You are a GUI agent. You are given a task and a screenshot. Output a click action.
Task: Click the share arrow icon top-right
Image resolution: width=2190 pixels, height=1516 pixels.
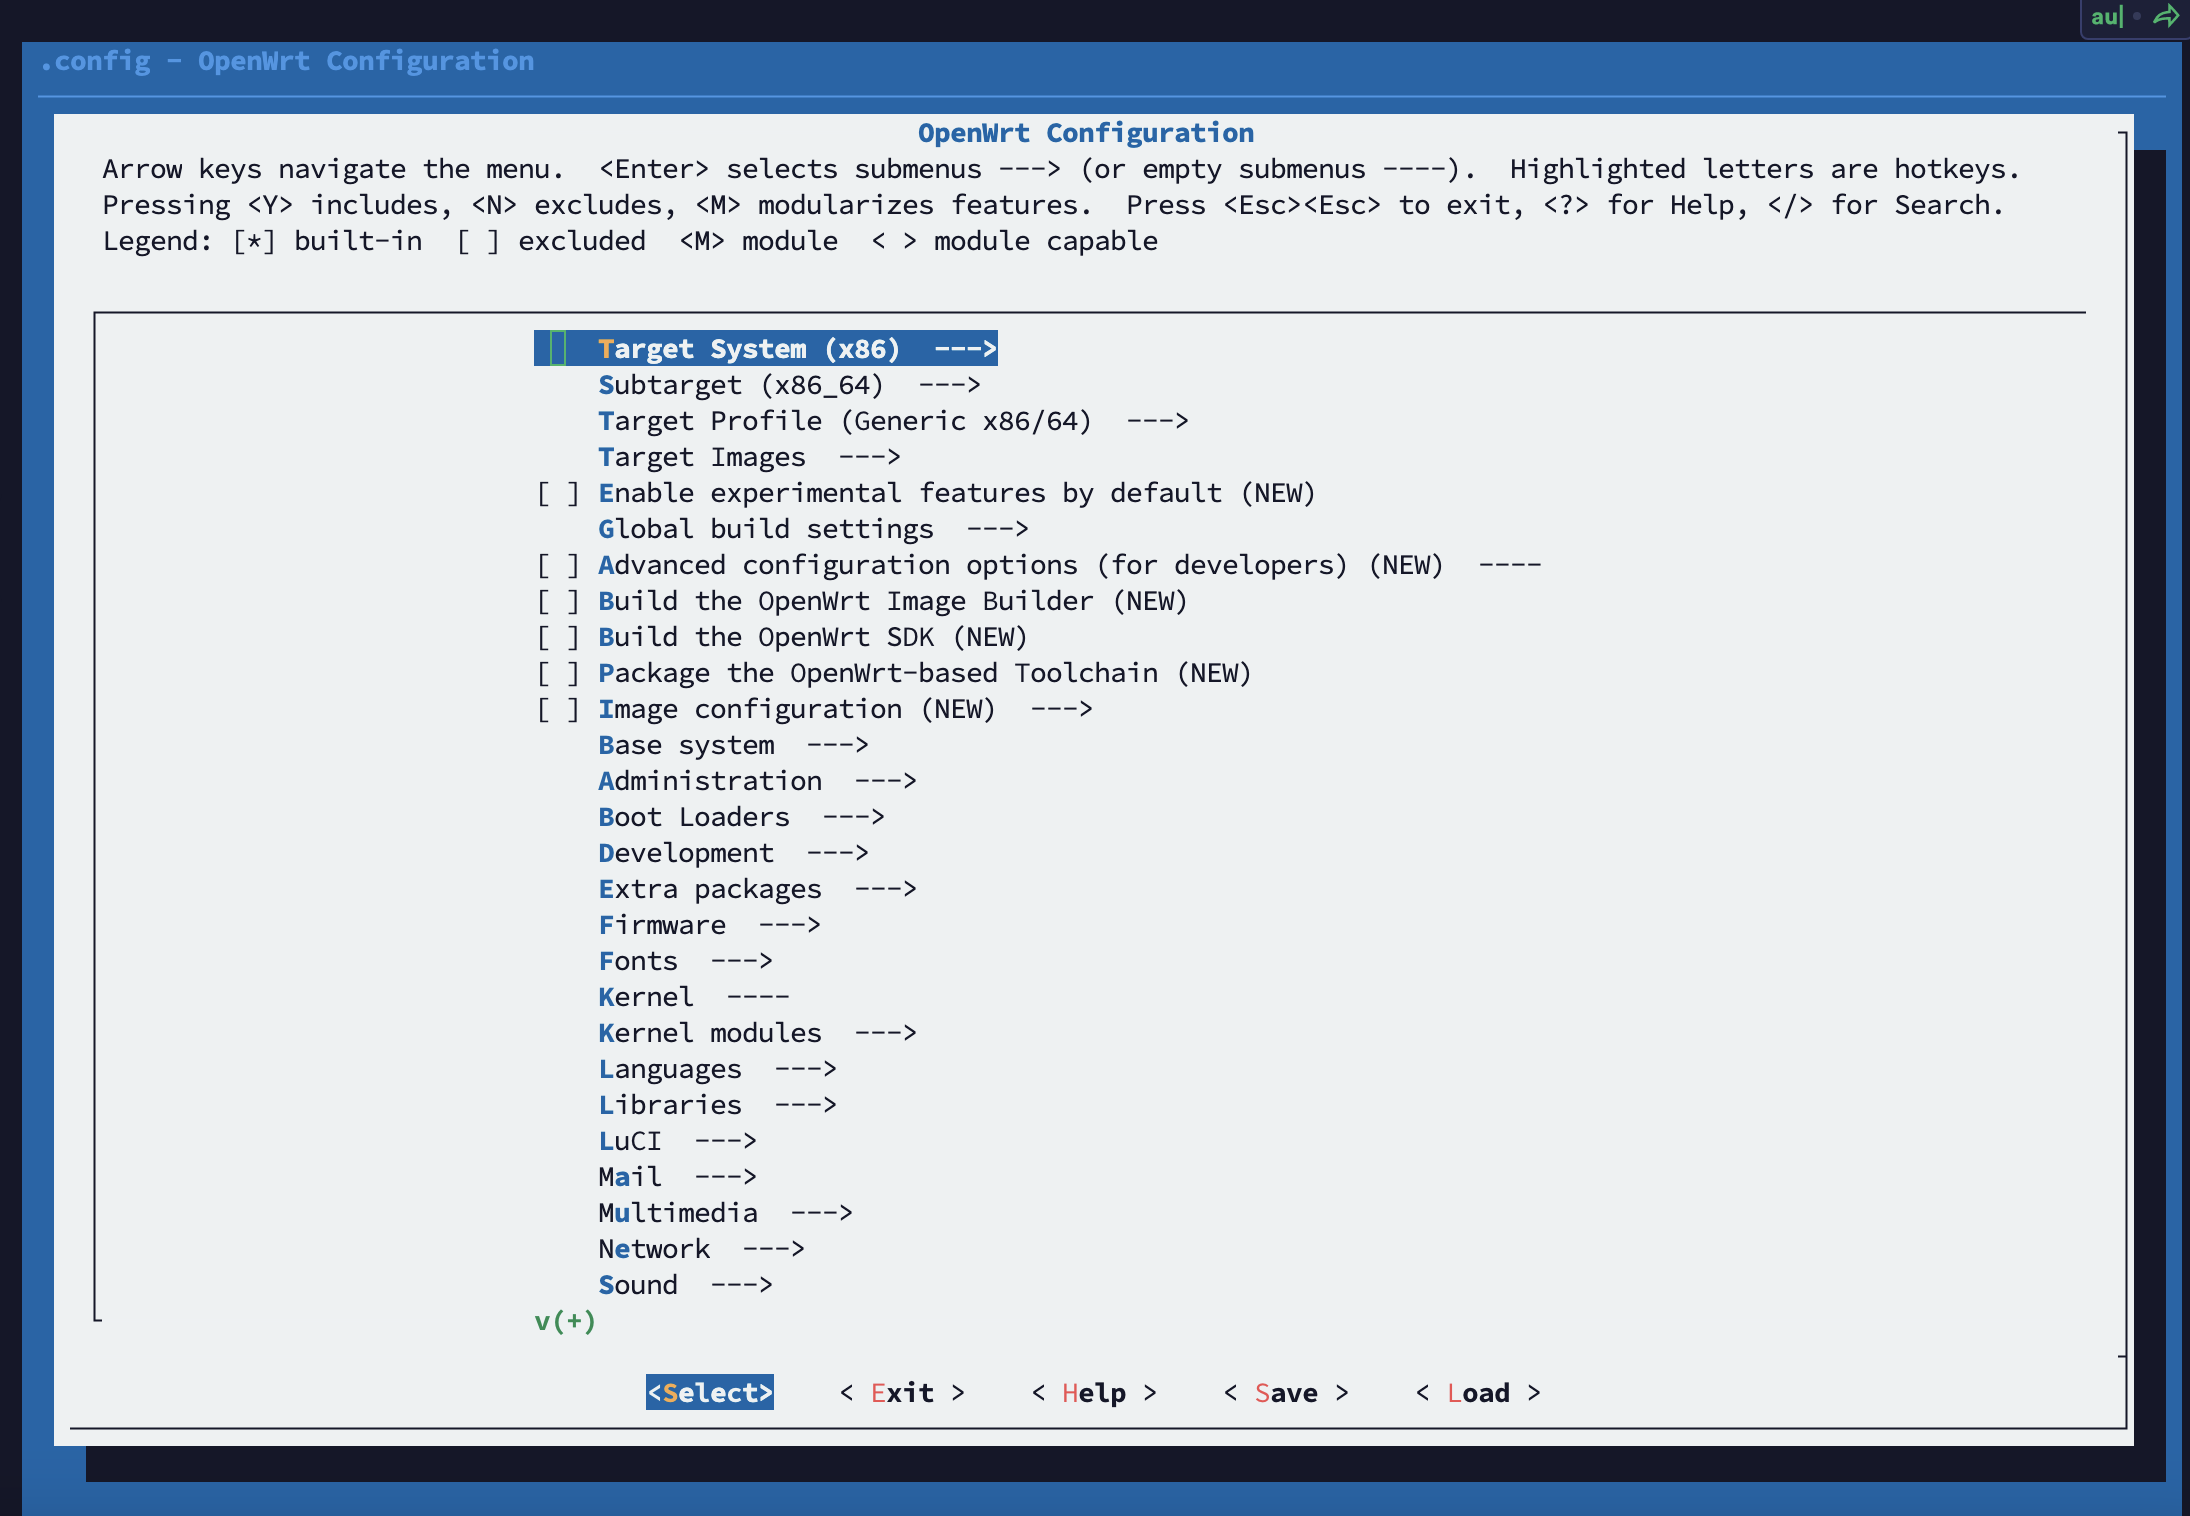(2166, 16)
